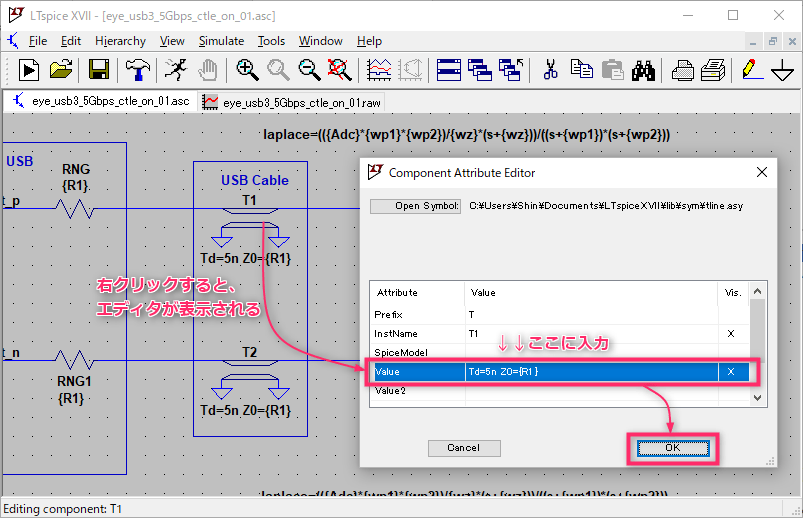
Task: Click the Paste clipboard icon
Action: [x=612, y=70]
